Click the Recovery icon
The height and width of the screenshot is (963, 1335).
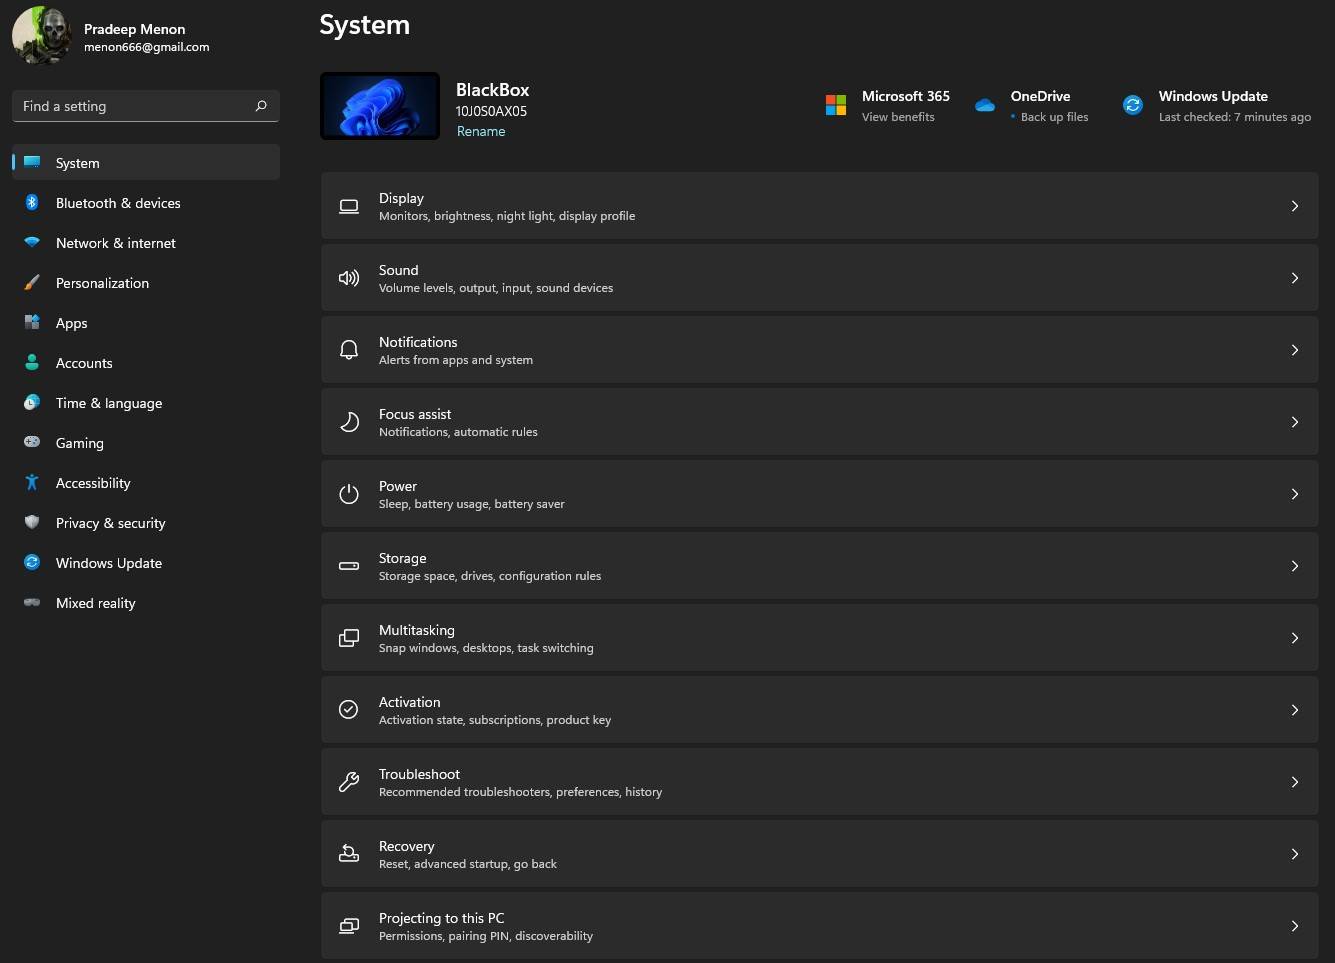click(349, 854)
